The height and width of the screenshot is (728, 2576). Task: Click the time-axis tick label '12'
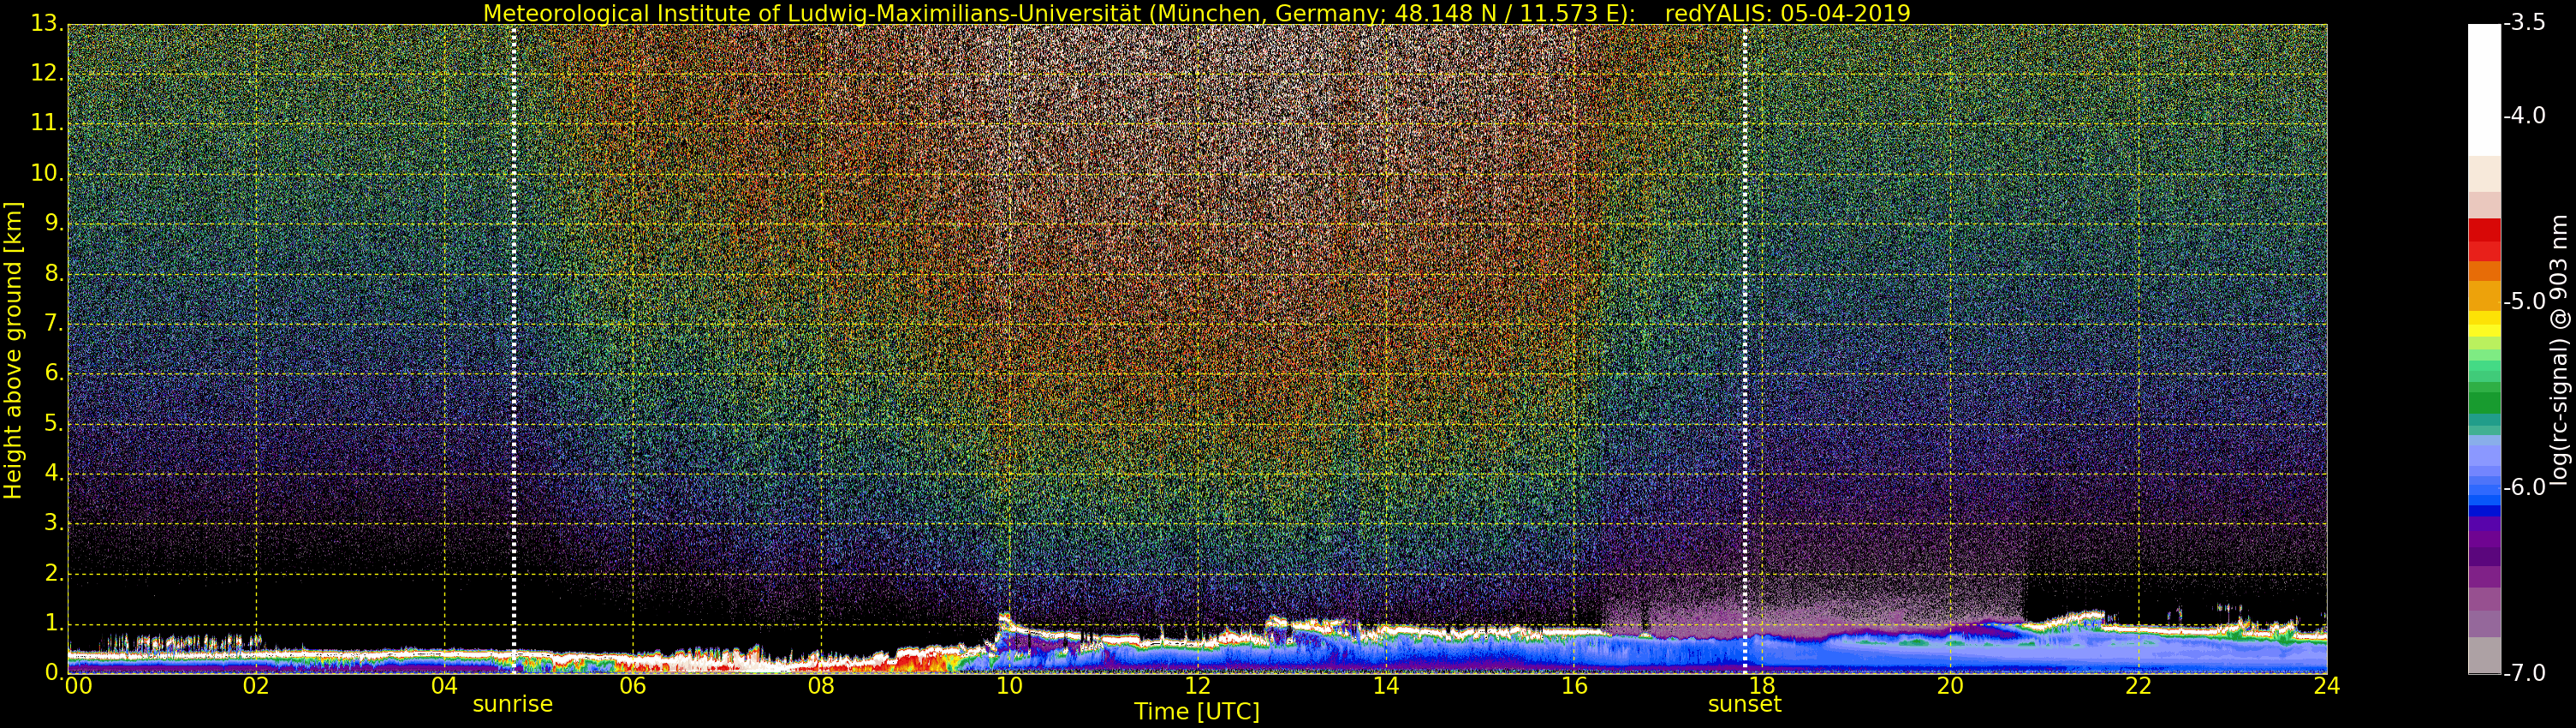[x=1197, y=686]
